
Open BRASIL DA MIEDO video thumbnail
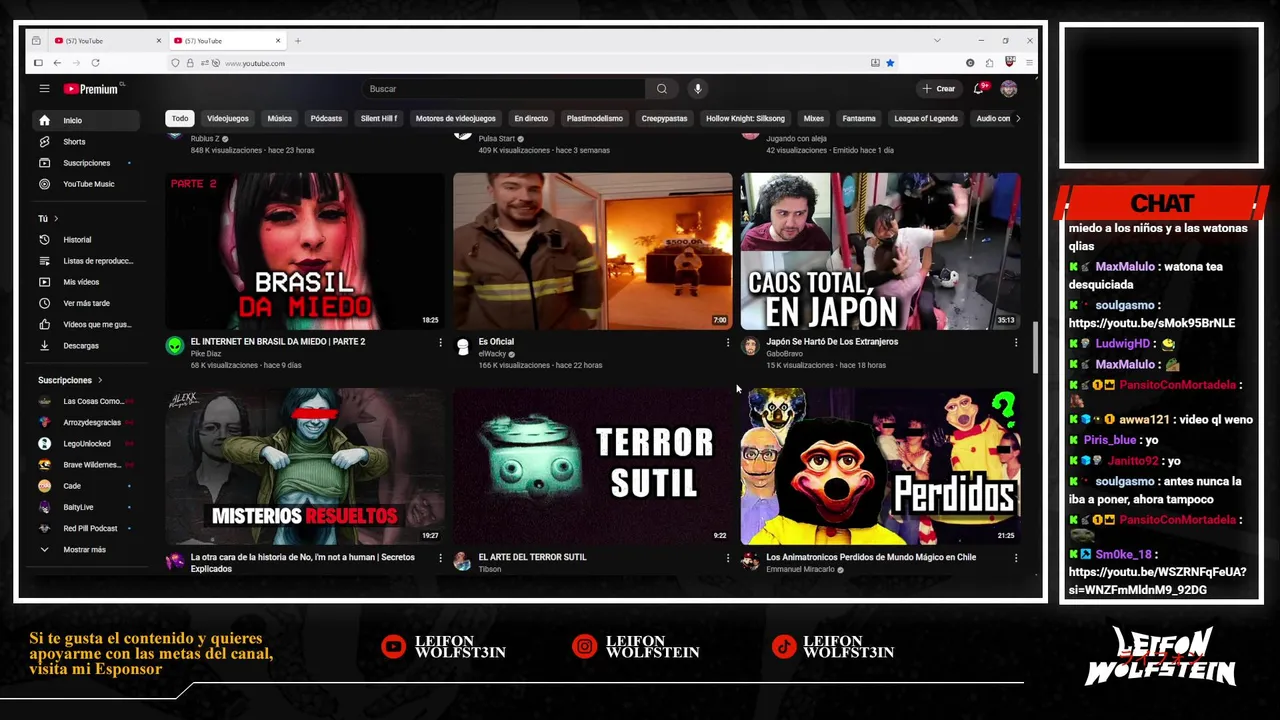(x=305, y=251)
